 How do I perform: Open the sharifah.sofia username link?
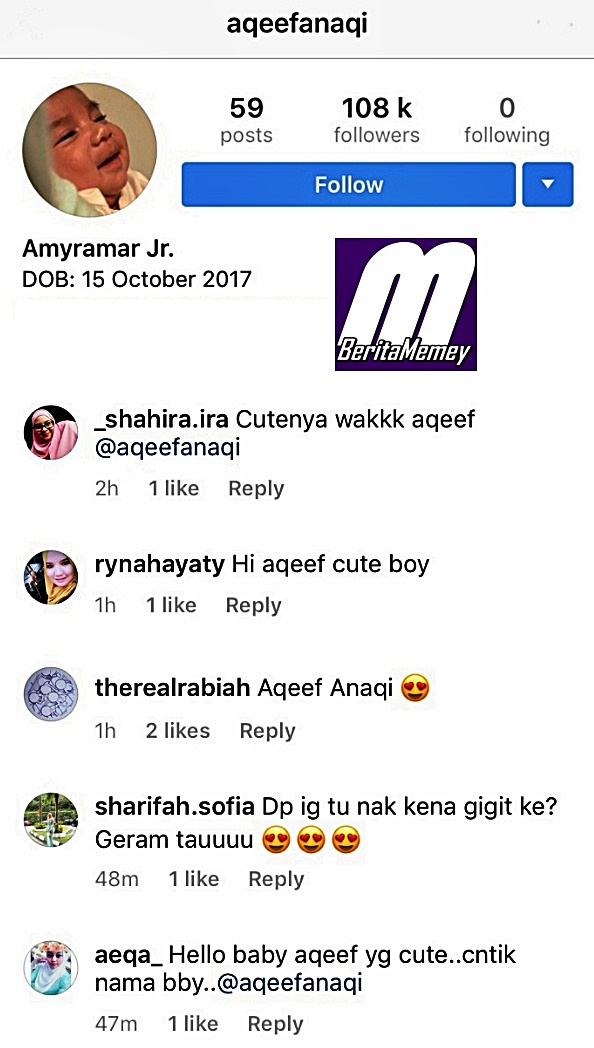point(174,807)
